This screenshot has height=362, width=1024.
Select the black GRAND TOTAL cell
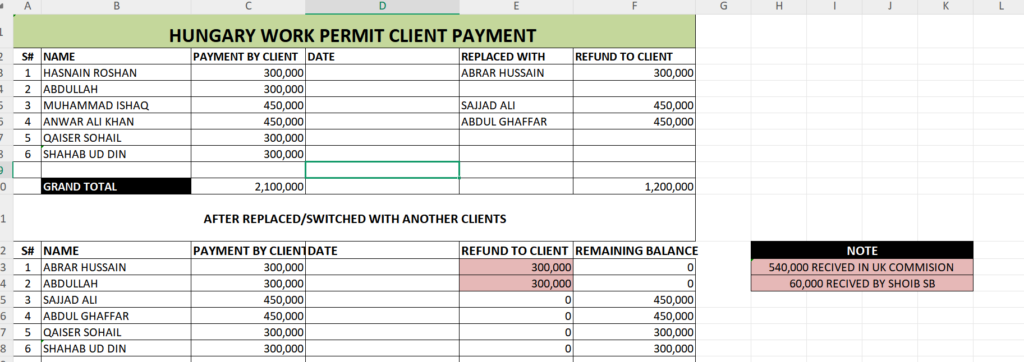[116, 186]
